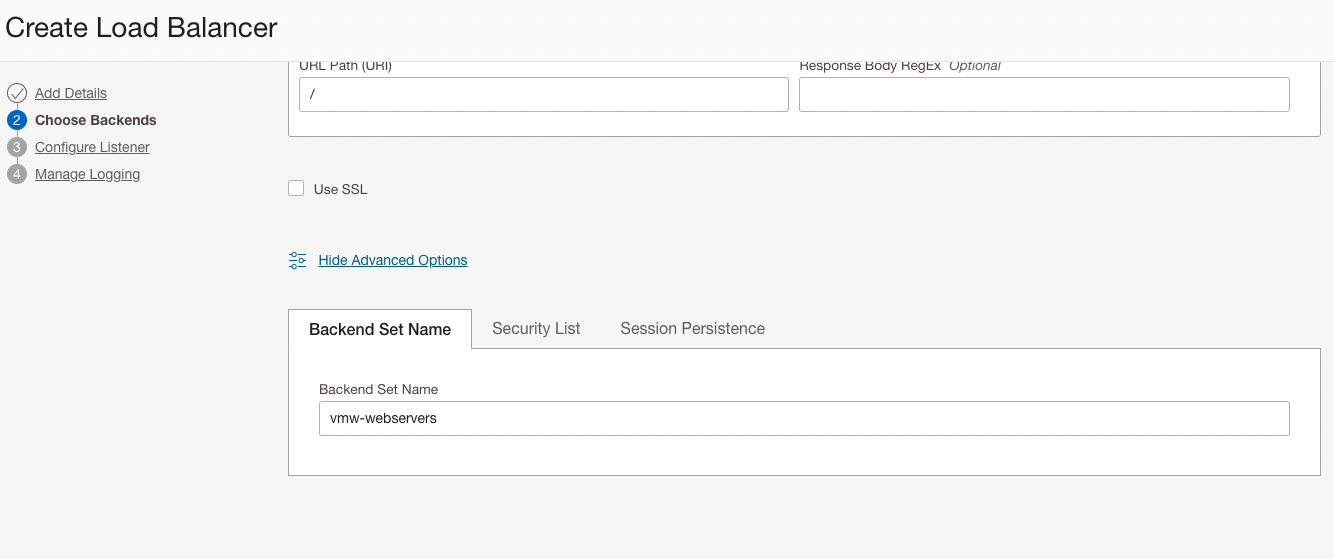Click the advanced options sliders icon
This screenshot has height=559, width=1334.
pyautogui.click(x=297, y=260)
